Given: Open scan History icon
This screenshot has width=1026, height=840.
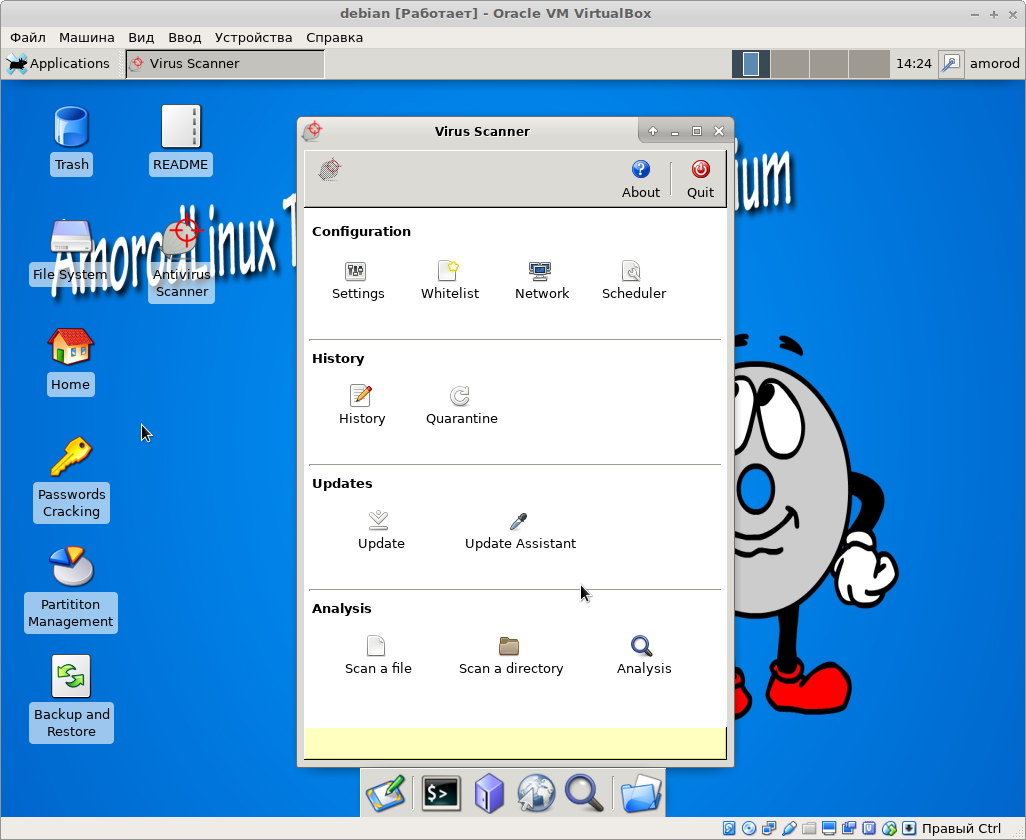Looking at the screenshot, I should tap(361, 397).
